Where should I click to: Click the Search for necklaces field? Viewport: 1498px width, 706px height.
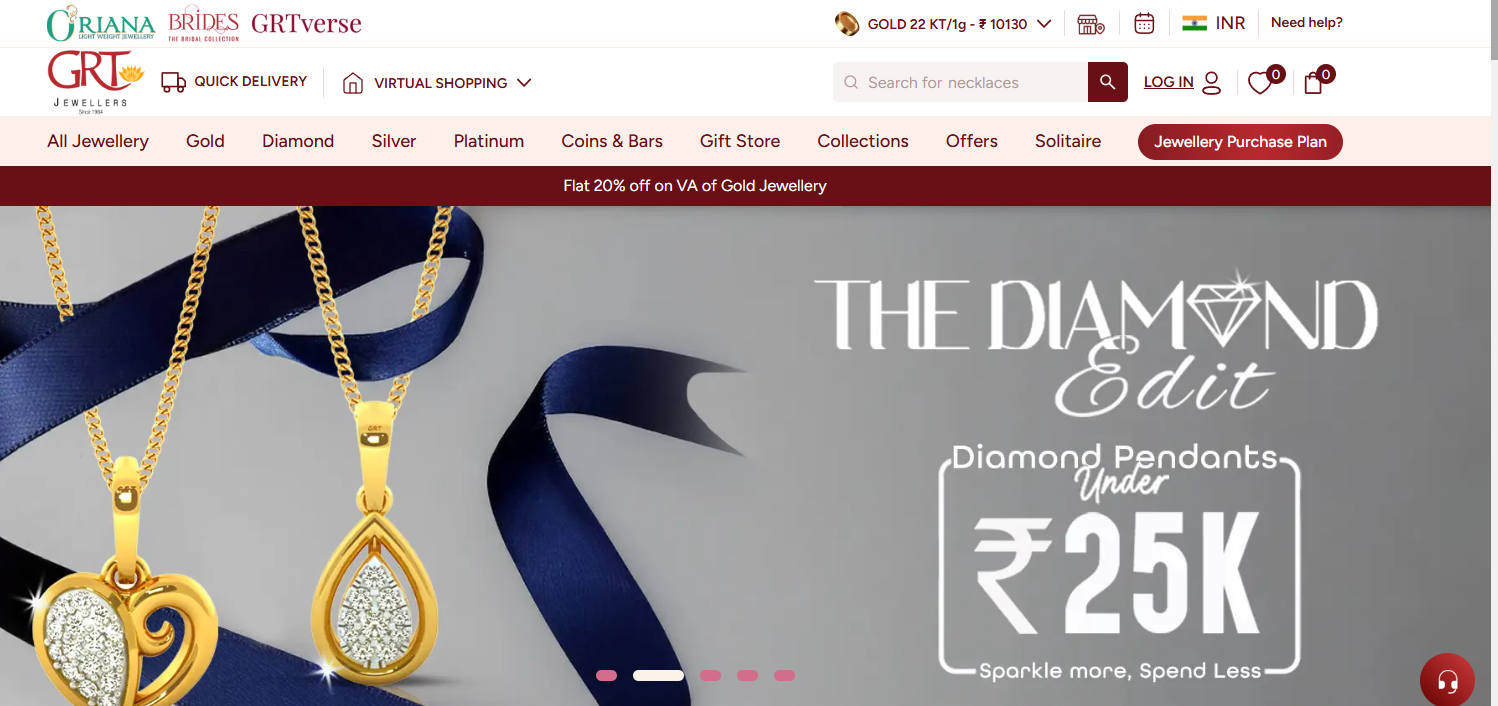coord(960,82)
